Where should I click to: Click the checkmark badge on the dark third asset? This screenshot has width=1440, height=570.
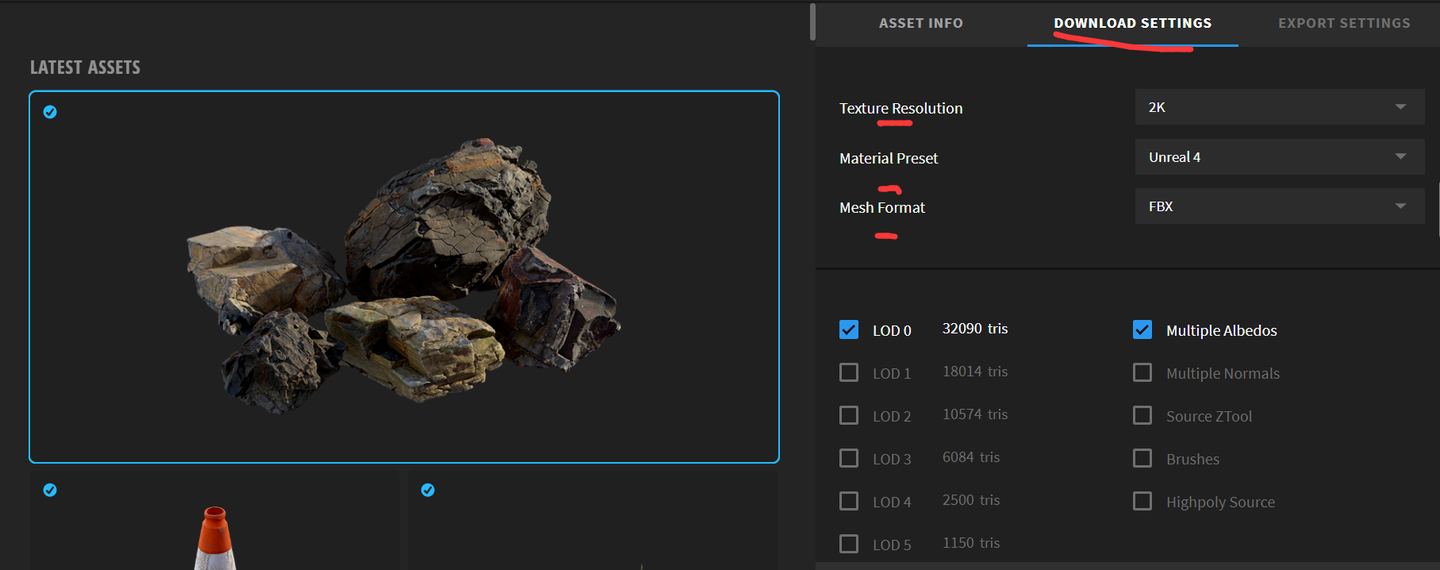coord(428,490)
